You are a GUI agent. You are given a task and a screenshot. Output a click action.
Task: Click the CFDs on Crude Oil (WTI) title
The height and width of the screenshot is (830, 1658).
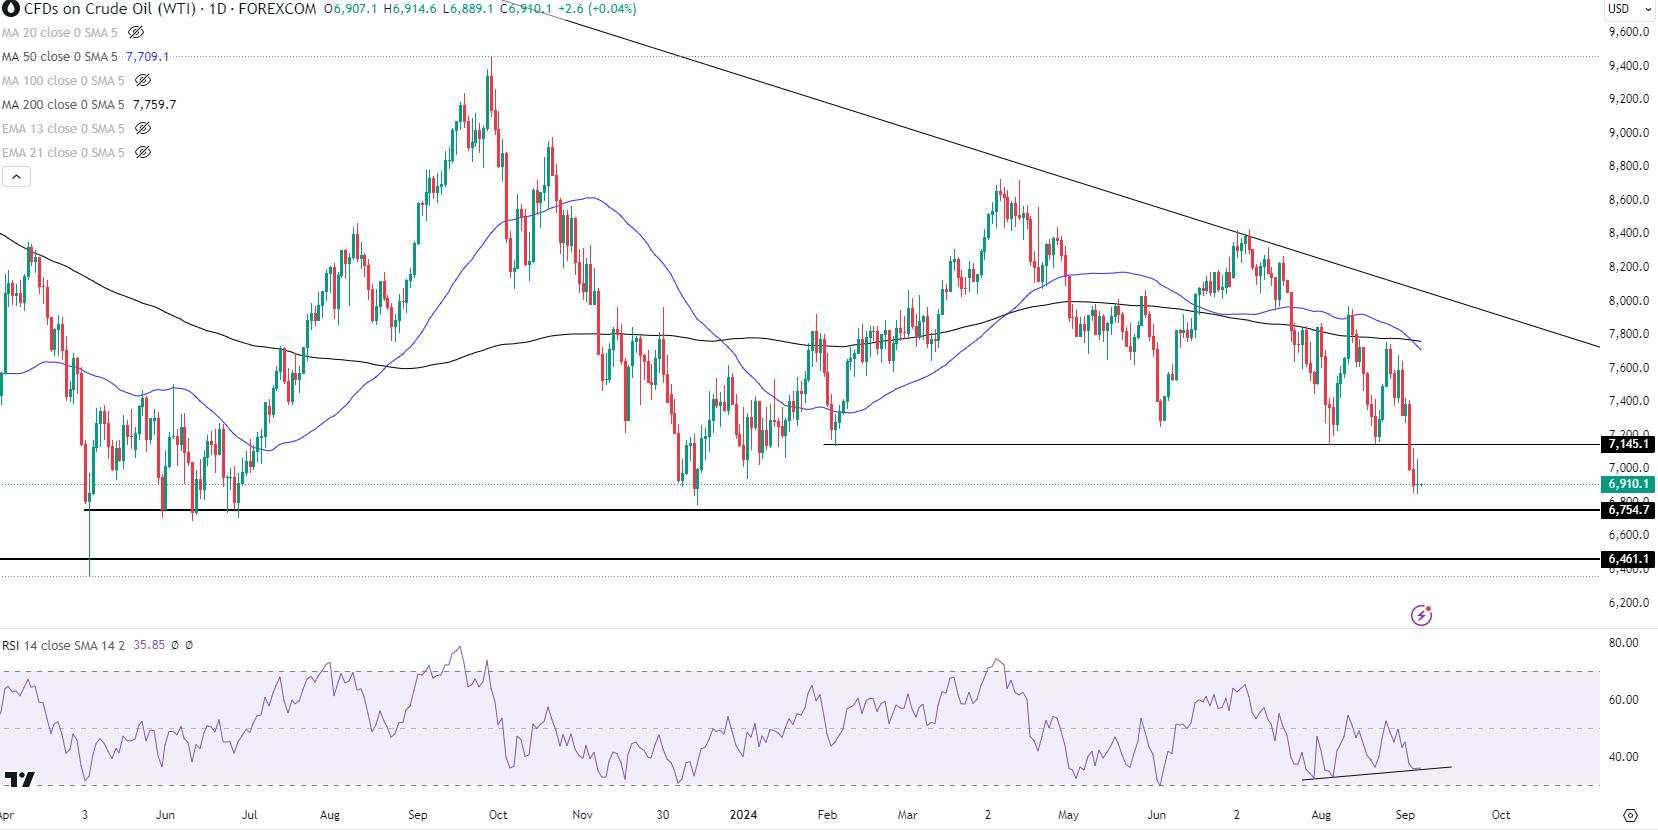pyautogui.click(x=109, y=9)
